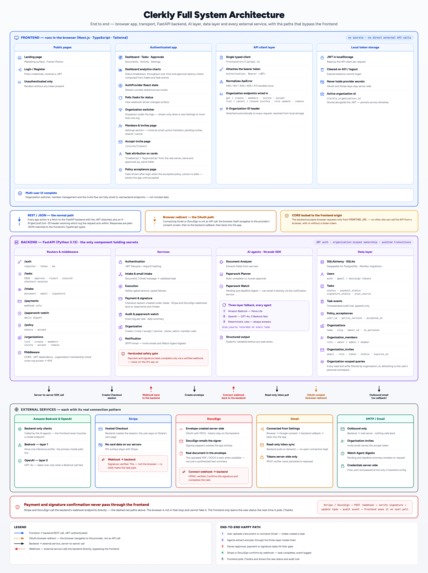
Task: Click the Credentials server side icon
Action: click(x=342, y=466)
